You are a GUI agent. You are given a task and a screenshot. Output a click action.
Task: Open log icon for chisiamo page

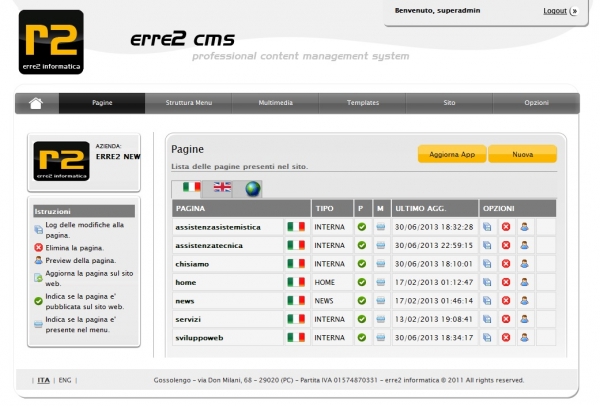point(487,264)
